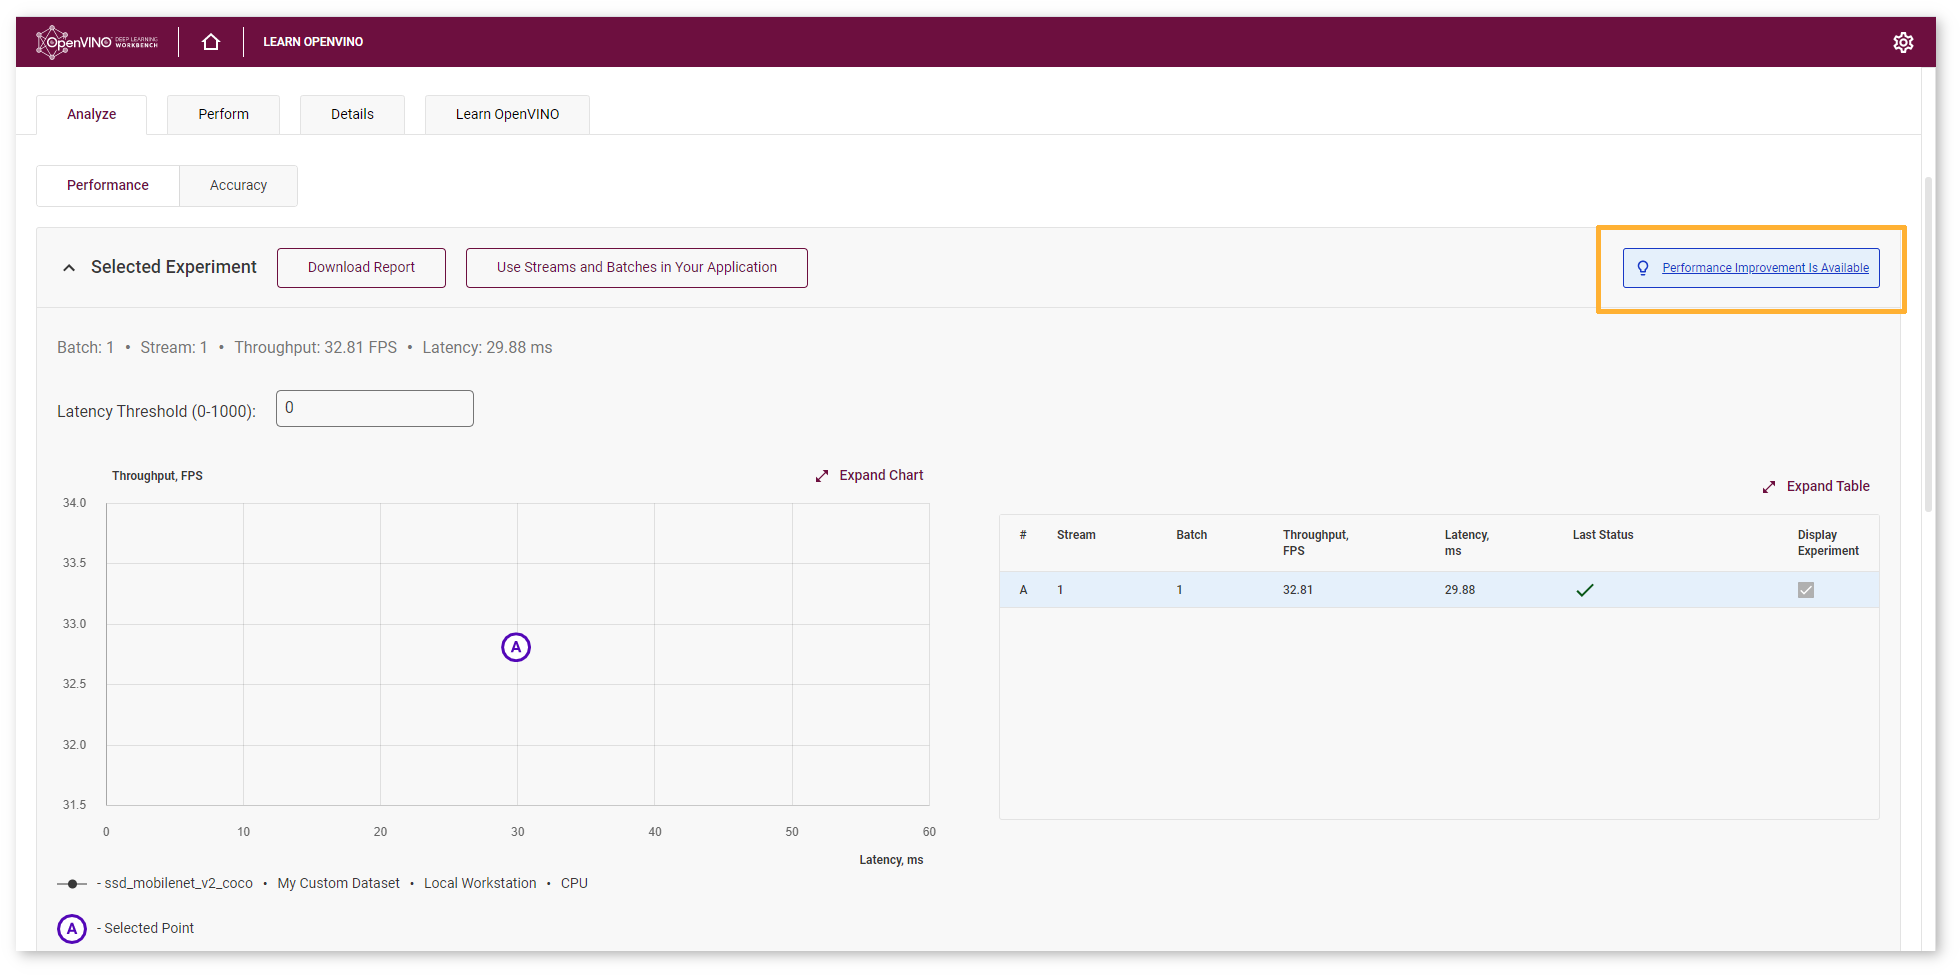
Task: Open settings via the gear icon
Action: point(1903,42)
